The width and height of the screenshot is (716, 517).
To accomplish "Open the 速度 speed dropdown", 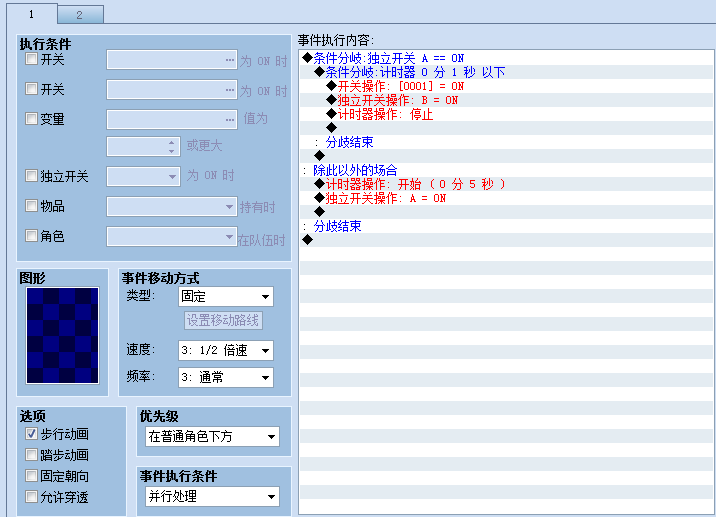I will (x=226, y=350).
